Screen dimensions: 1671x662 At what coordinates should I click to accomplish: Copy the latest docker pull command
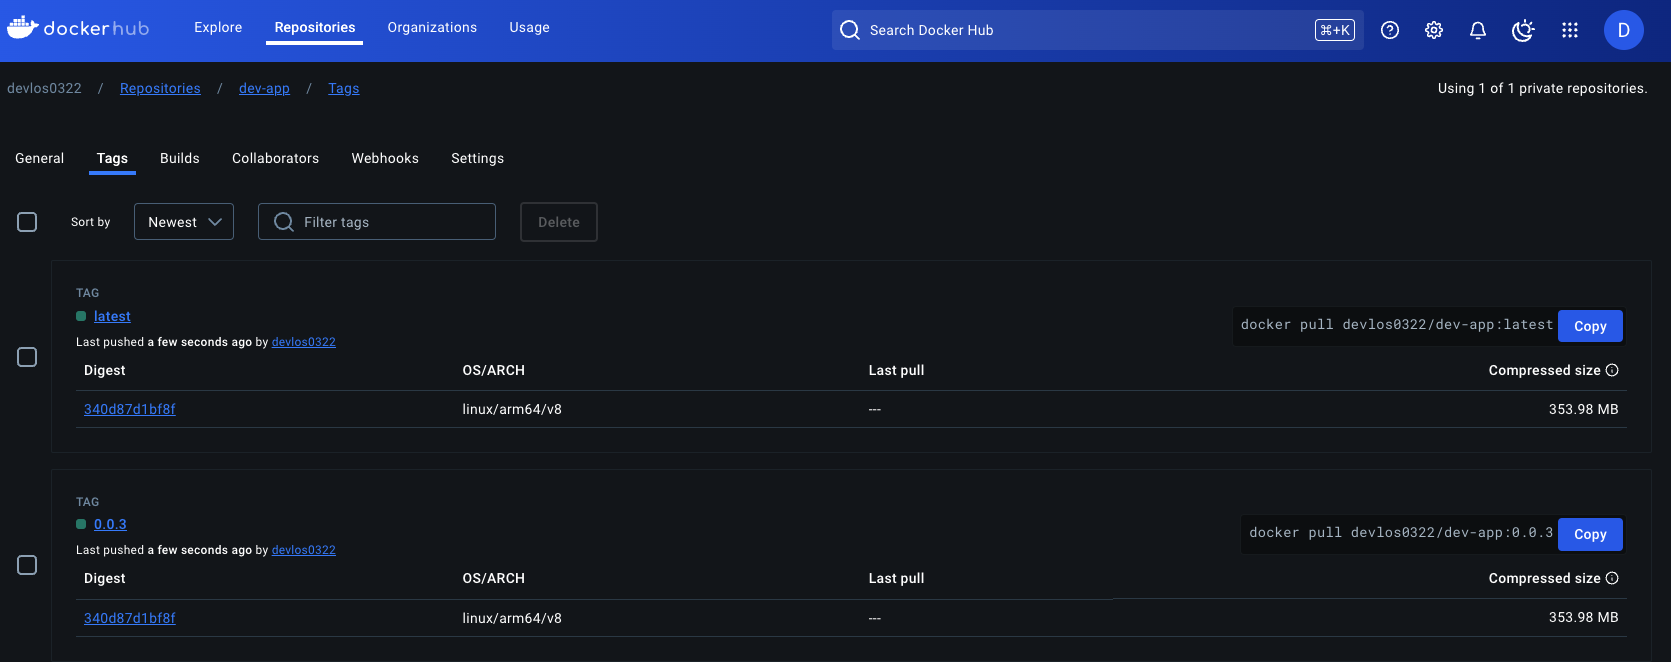(x=1590, y=326)
